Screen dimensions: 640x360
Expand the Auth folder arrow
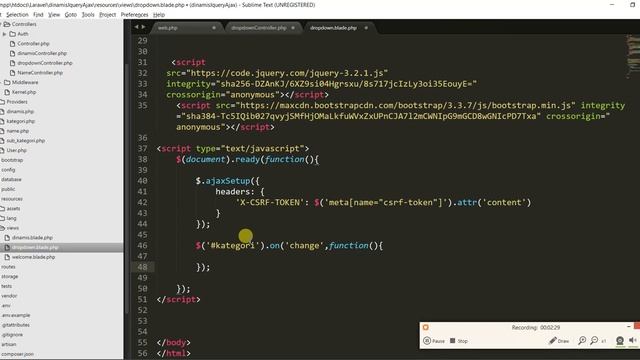[x=4, y=34]
